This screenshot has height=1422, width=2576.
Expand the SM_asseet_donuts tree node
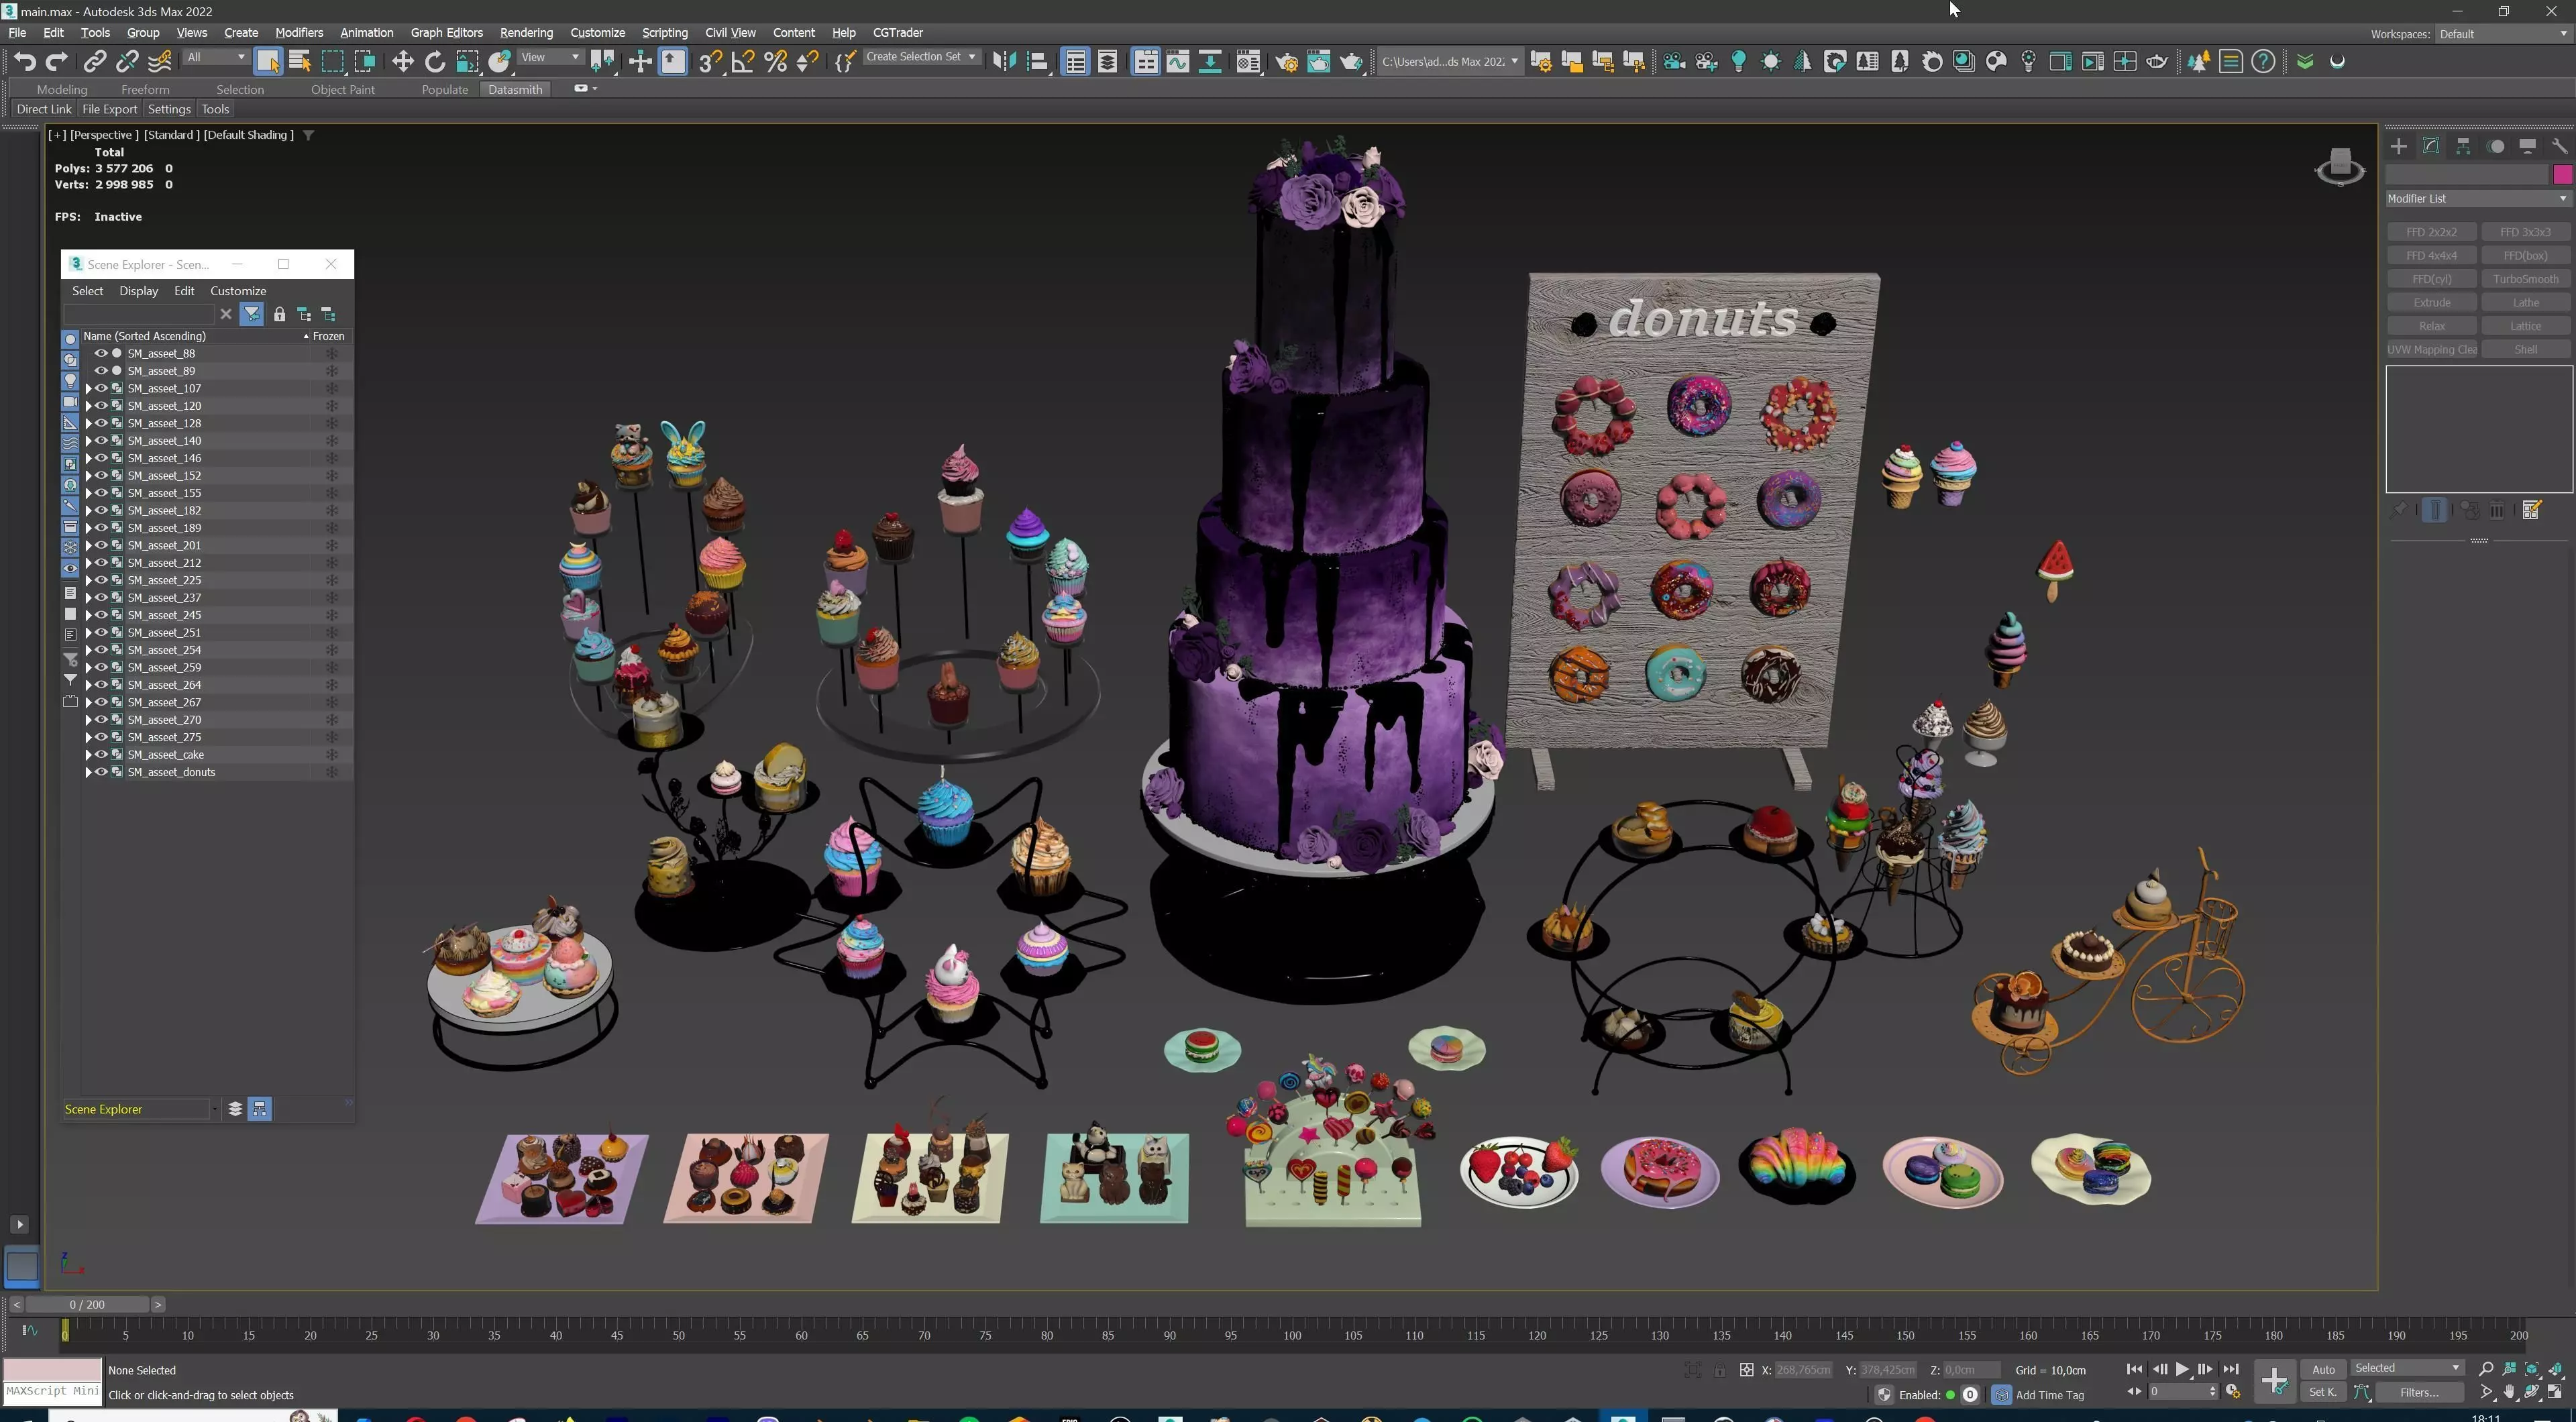click(88, 772)
